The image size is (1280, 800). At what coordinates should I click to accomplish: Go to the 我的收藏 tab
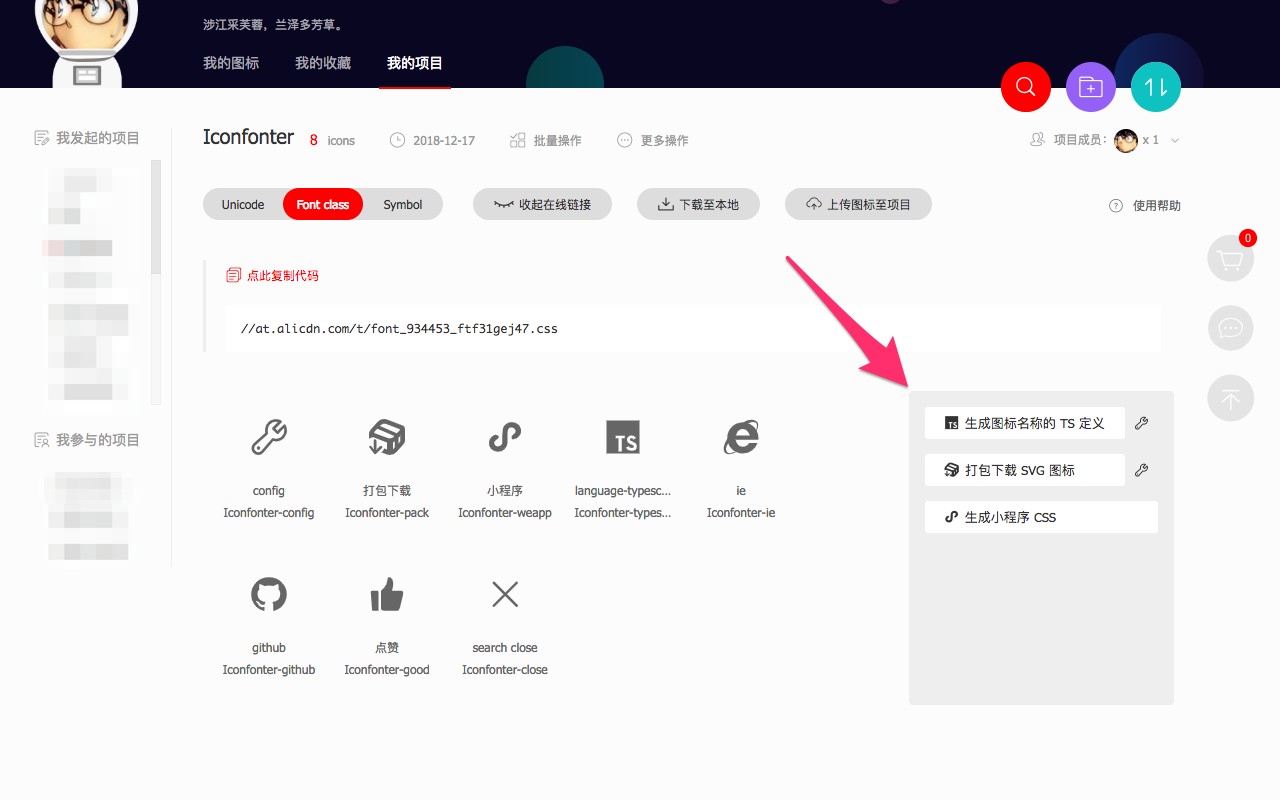pyautogui.click(x=323, y=63)
